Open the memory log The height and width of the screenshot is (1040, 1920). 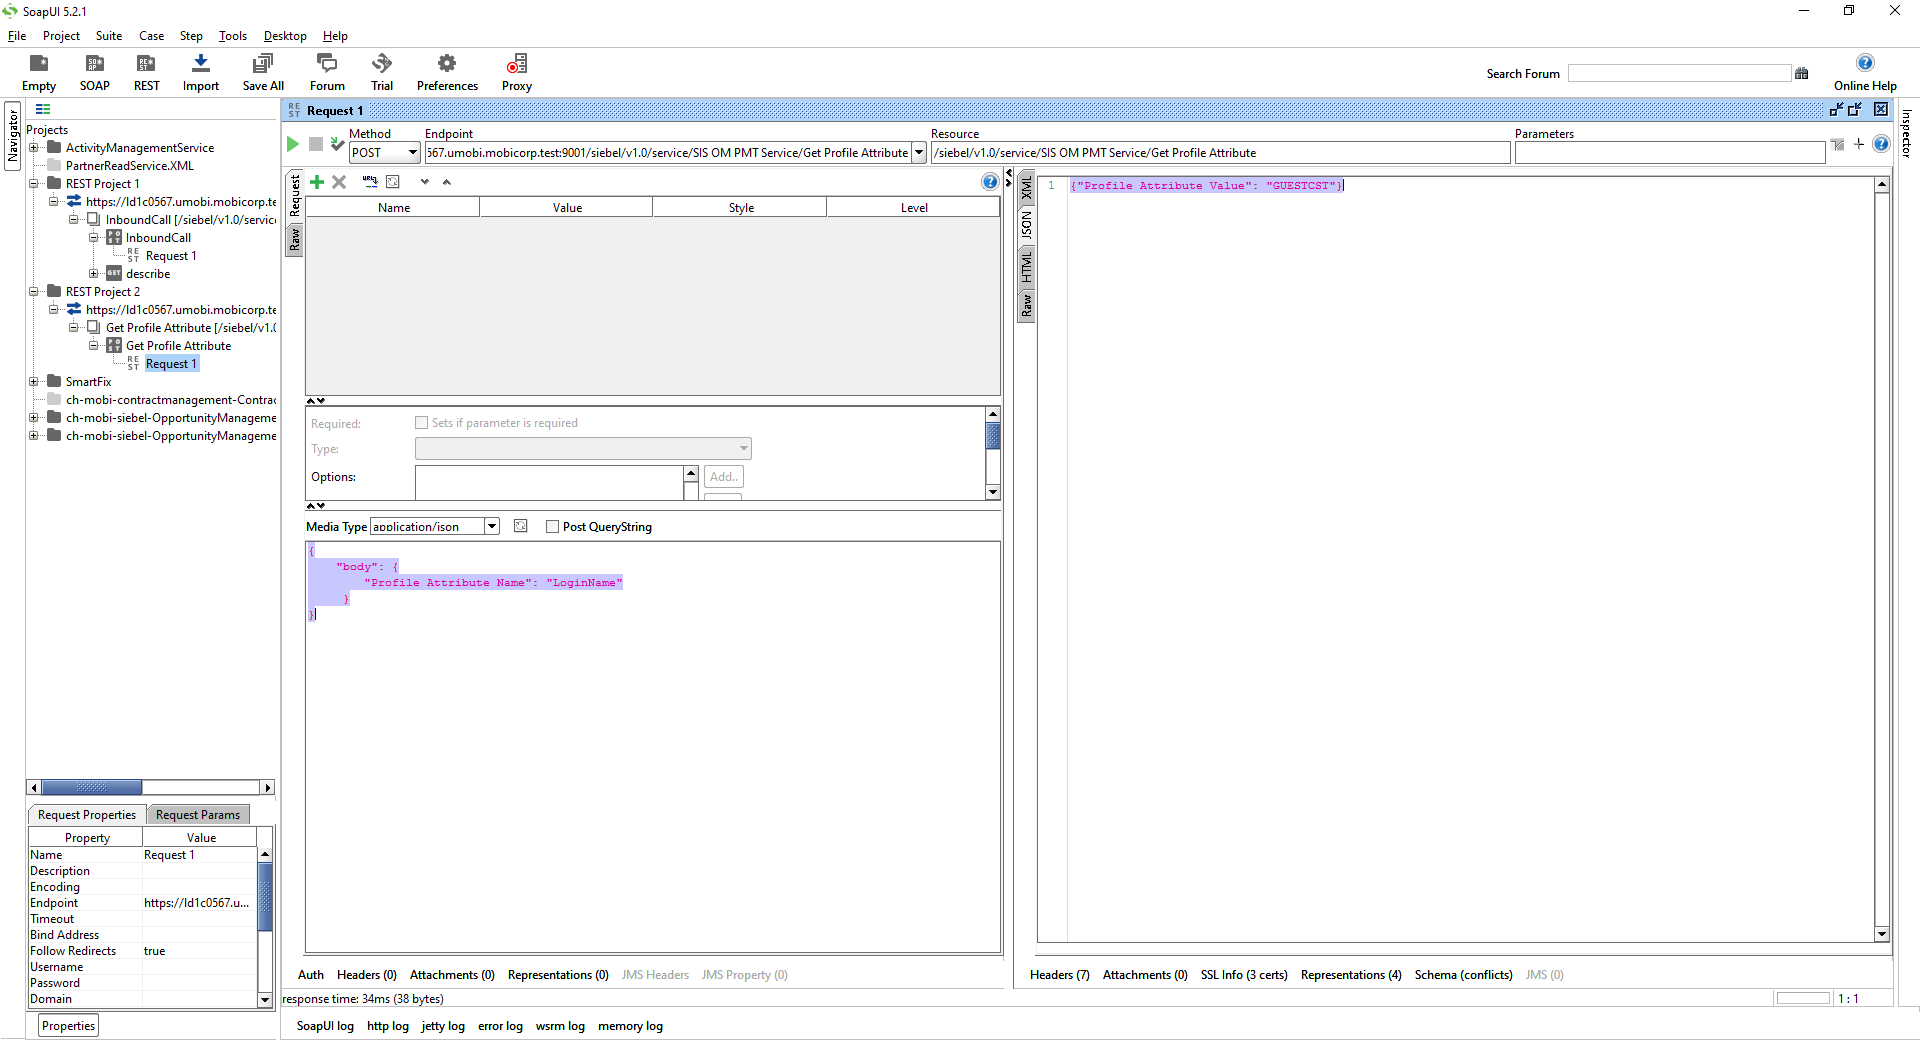tap(630, 1026)
